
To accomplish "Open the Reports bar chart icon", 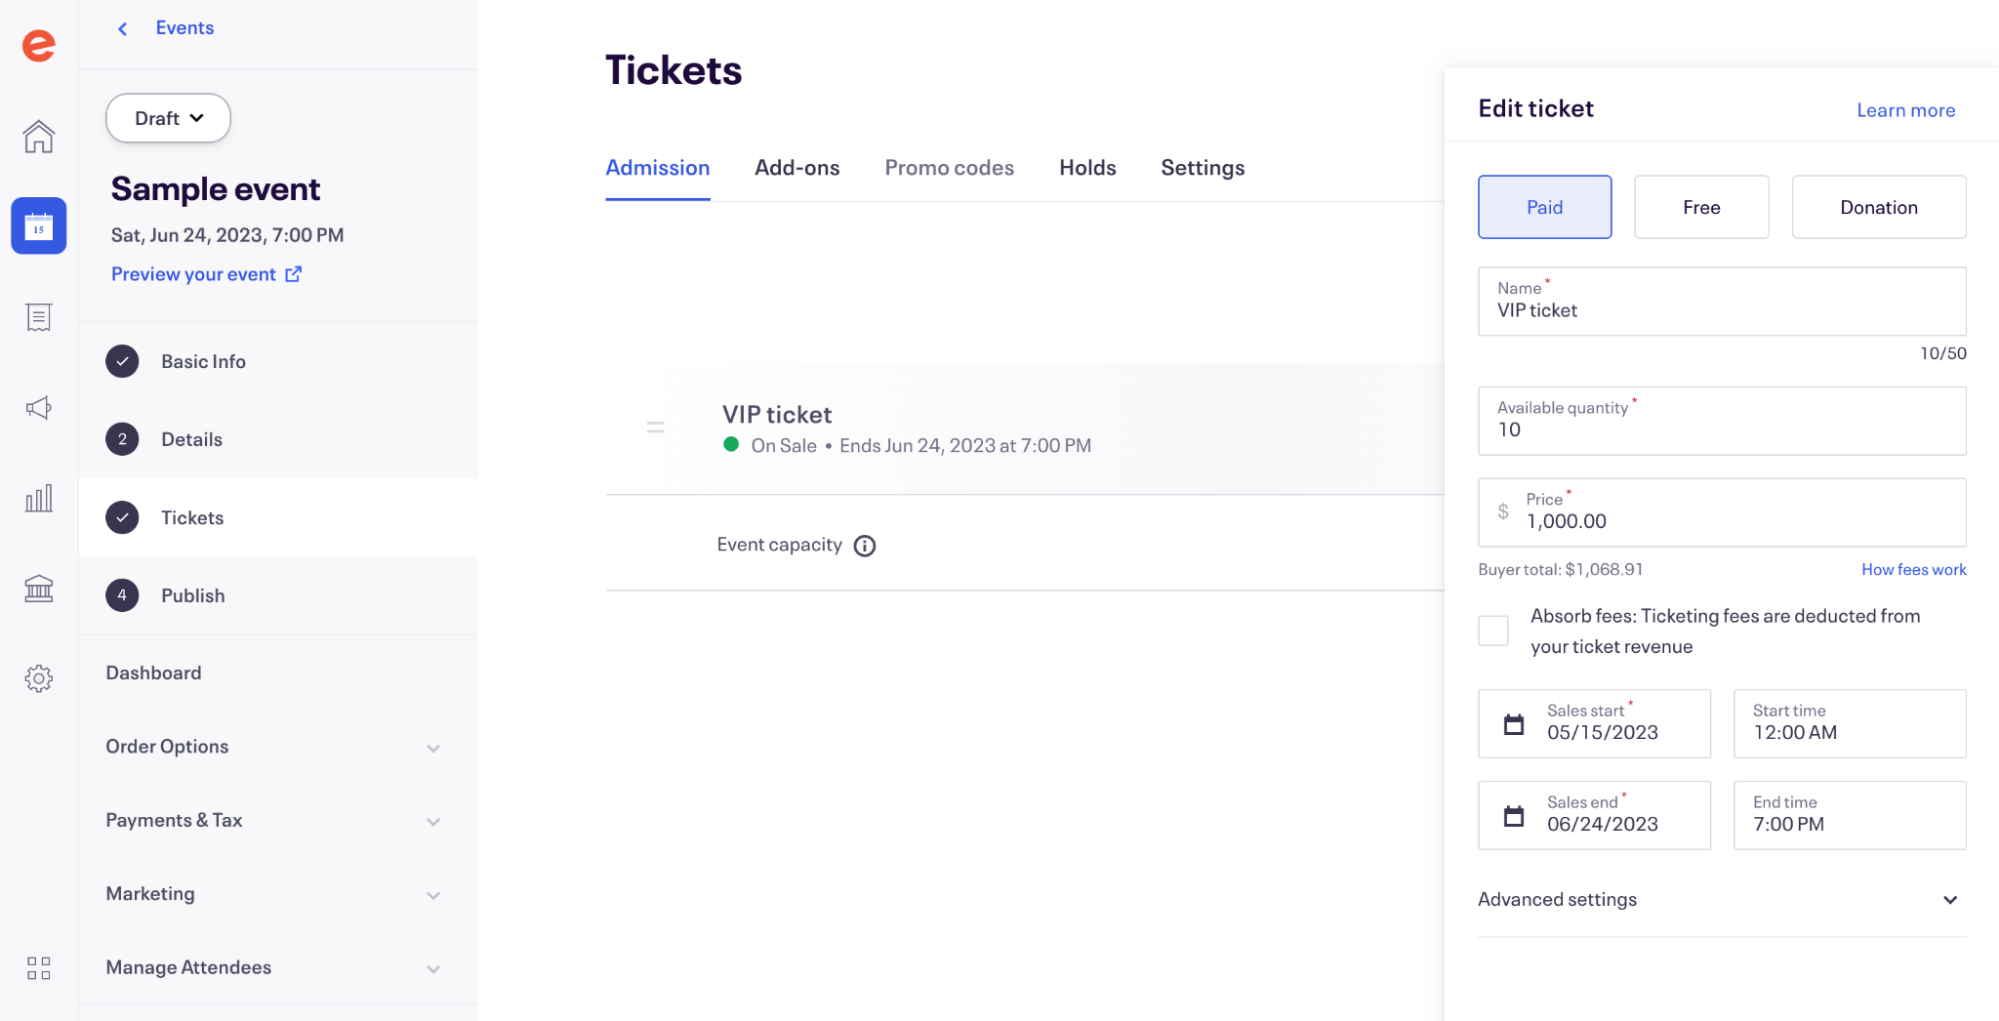I will pyautogui.click(x=39, y=498).
